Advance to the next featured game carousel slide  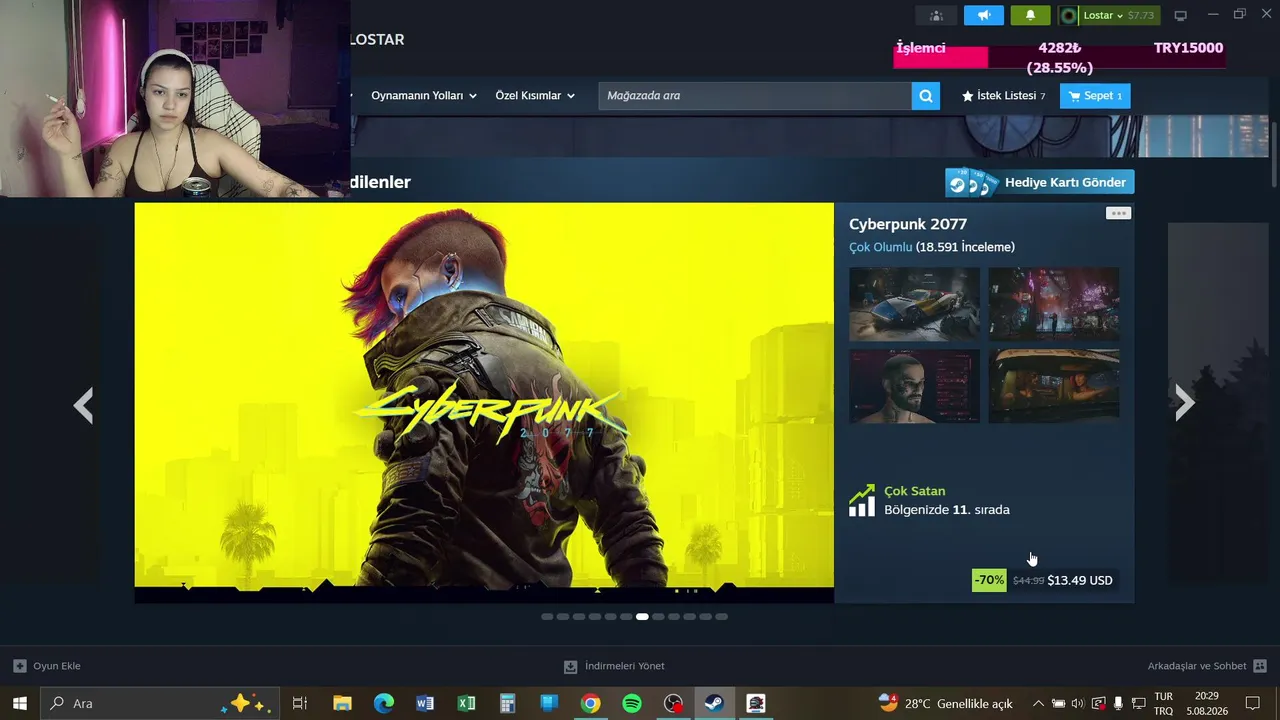click(x=1185, y=403)
